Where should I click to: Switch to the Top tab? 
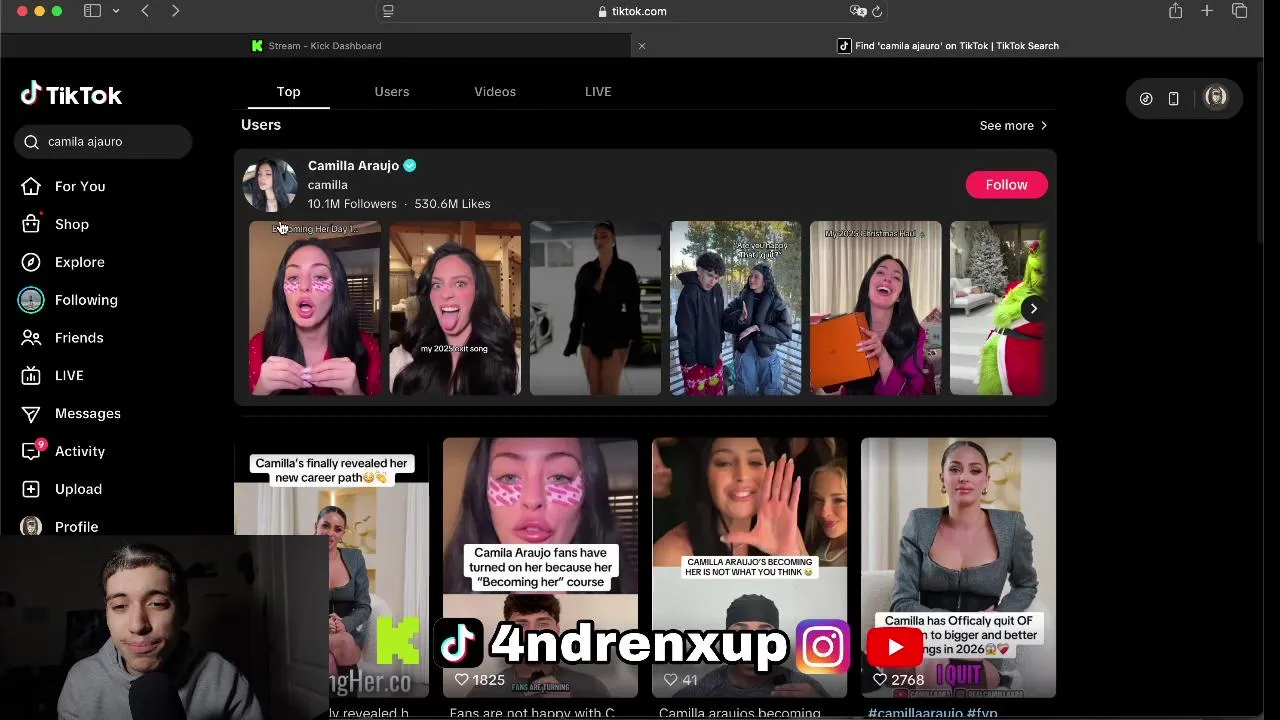coord(288,91)
